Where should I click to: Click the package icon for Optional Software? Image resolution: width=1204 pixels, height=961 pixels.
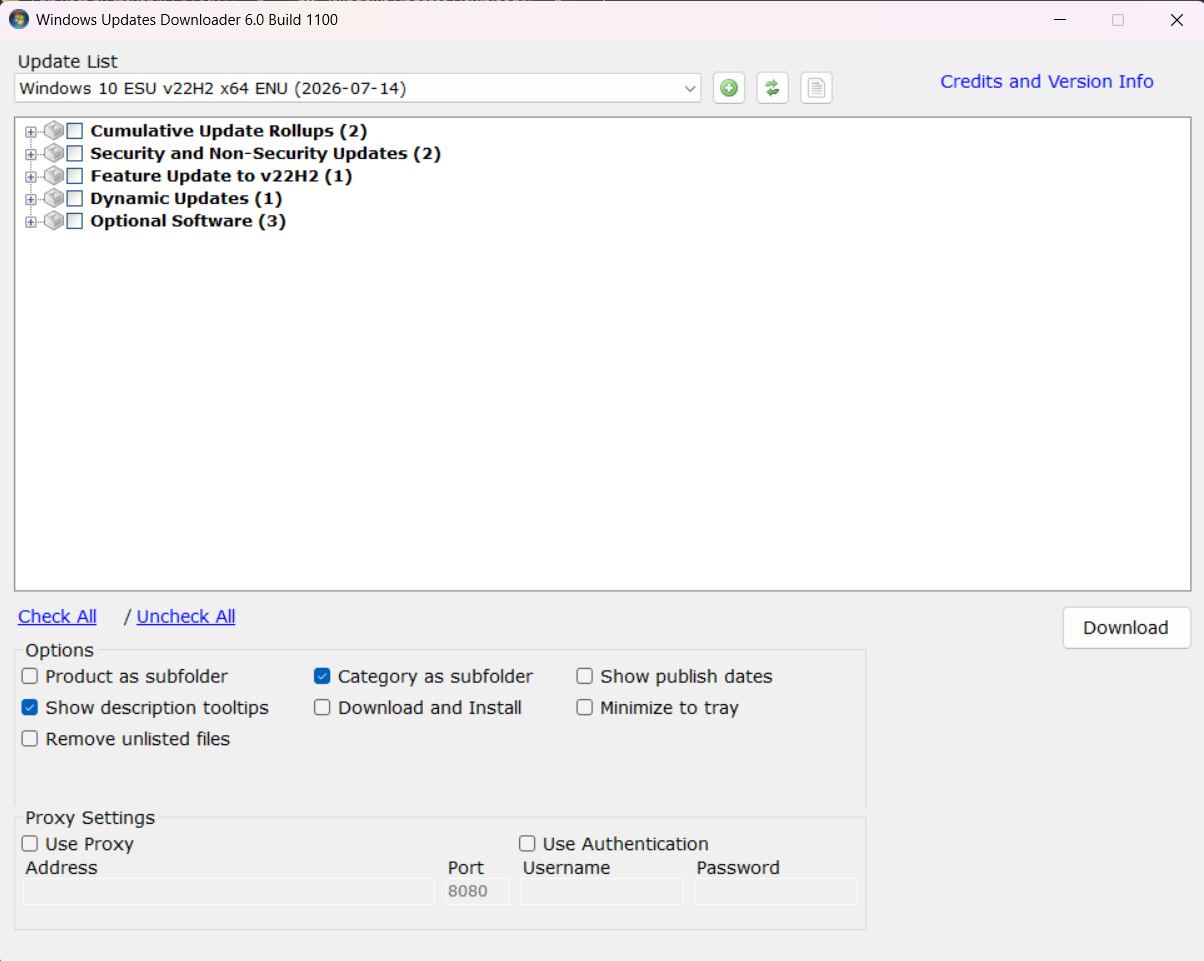coord(54,221)
